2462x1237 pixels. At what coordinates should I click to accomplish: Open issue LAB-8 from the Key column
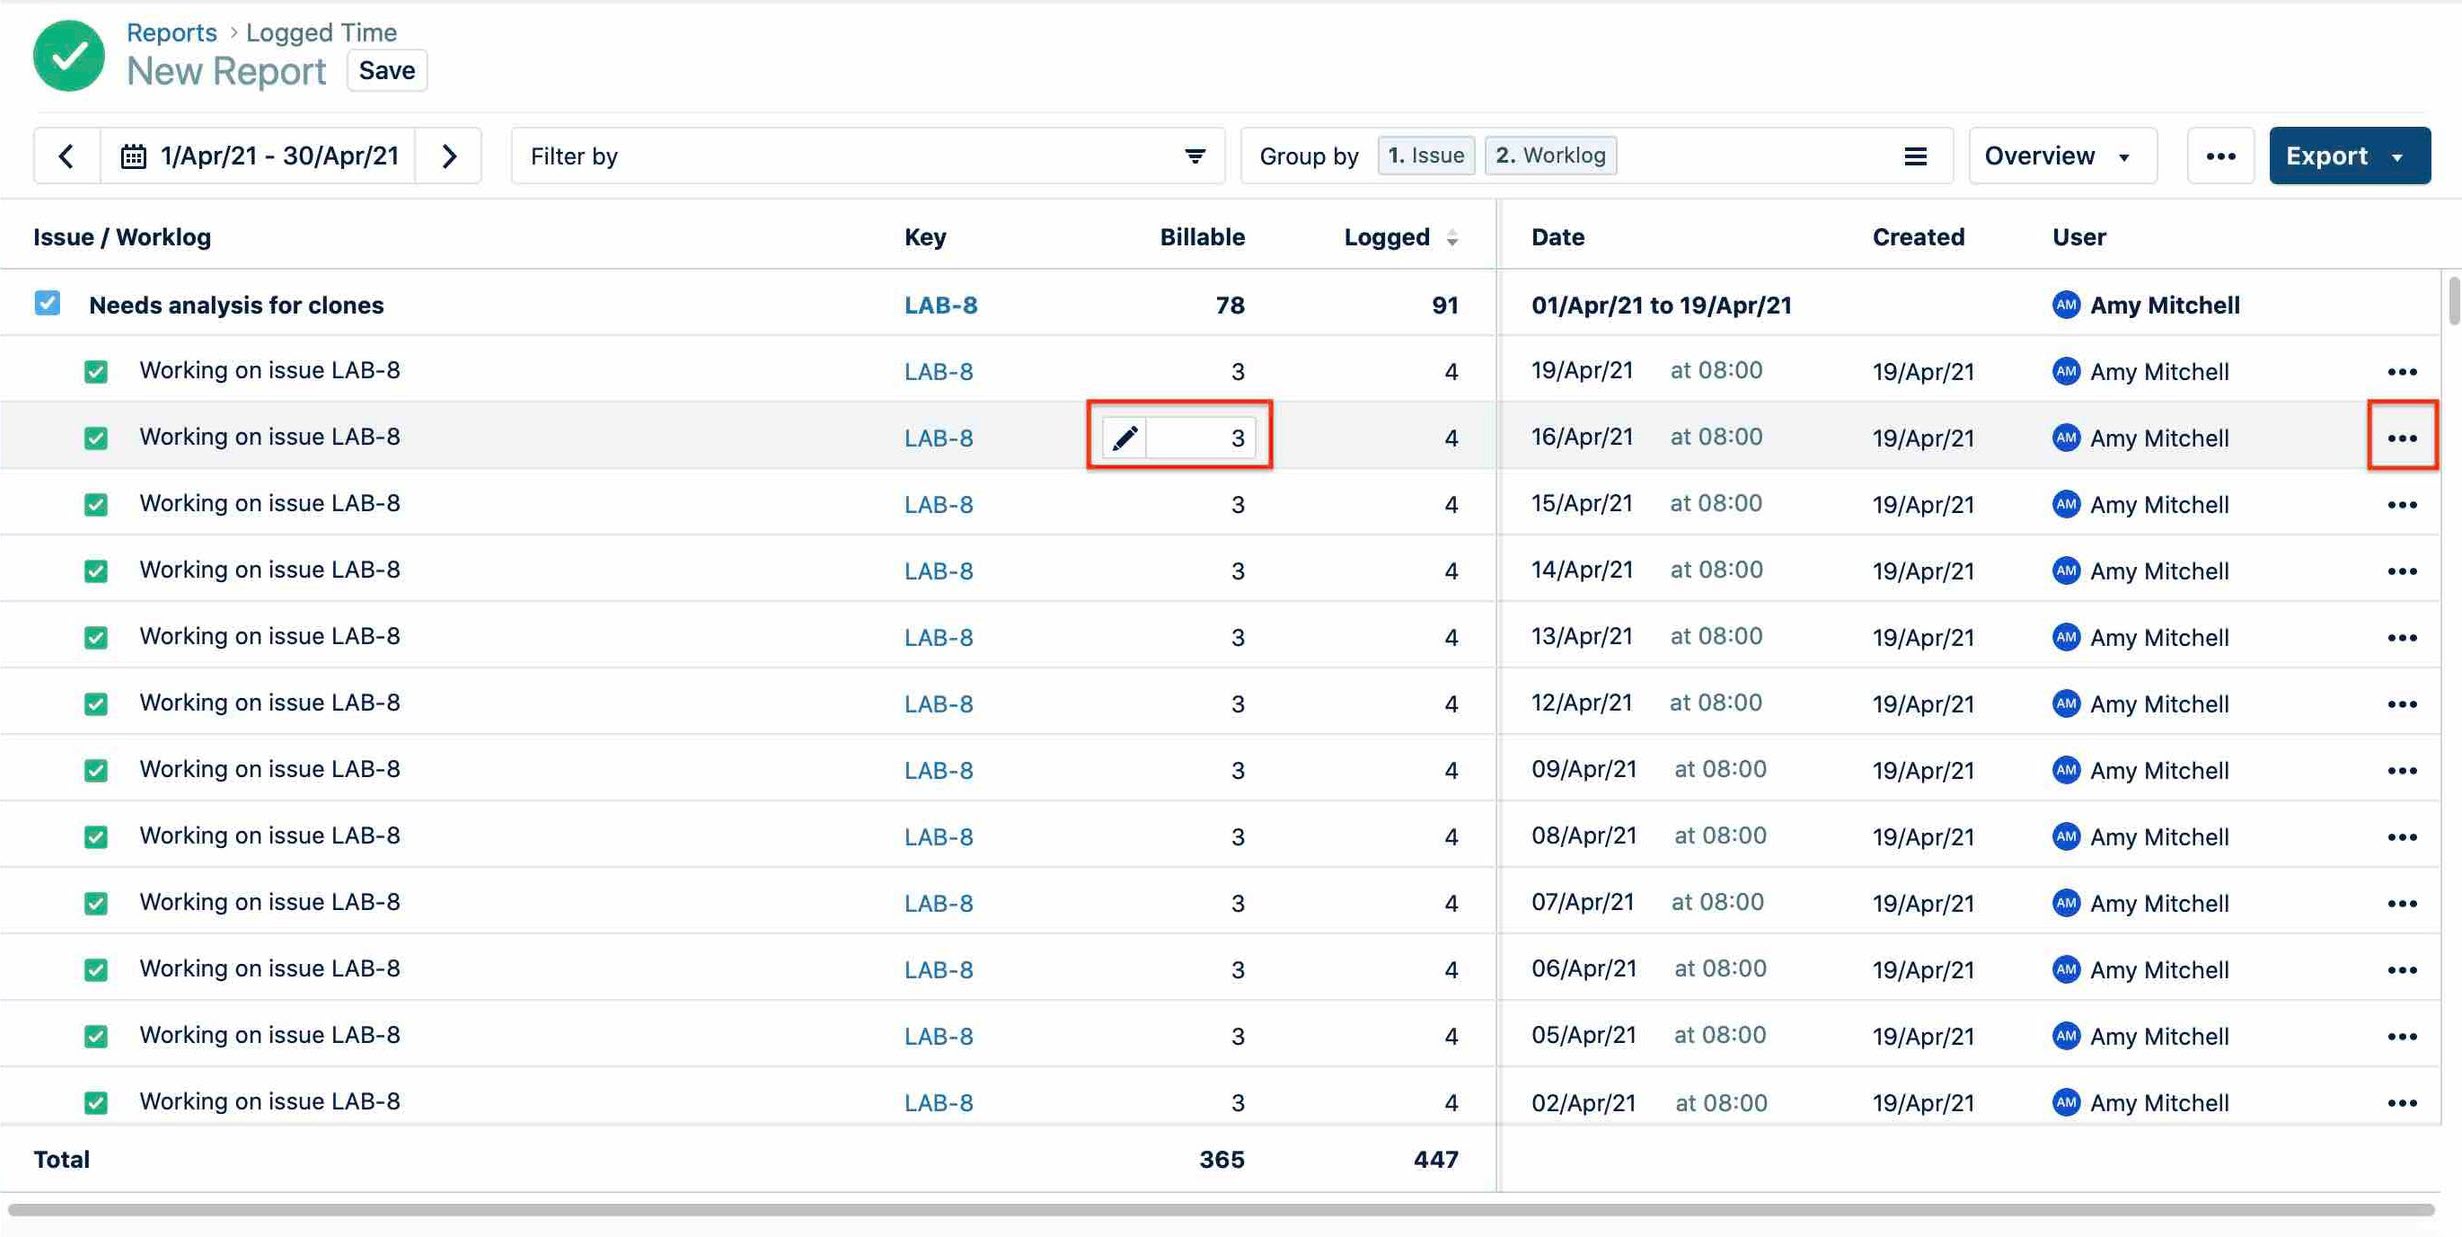[x=940, y=305]
